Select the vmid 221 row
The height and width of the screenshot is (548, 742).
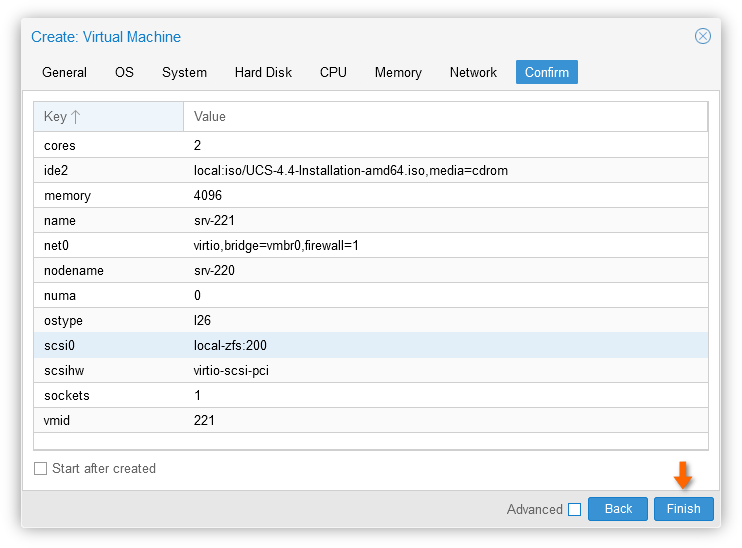click(371, 420)
